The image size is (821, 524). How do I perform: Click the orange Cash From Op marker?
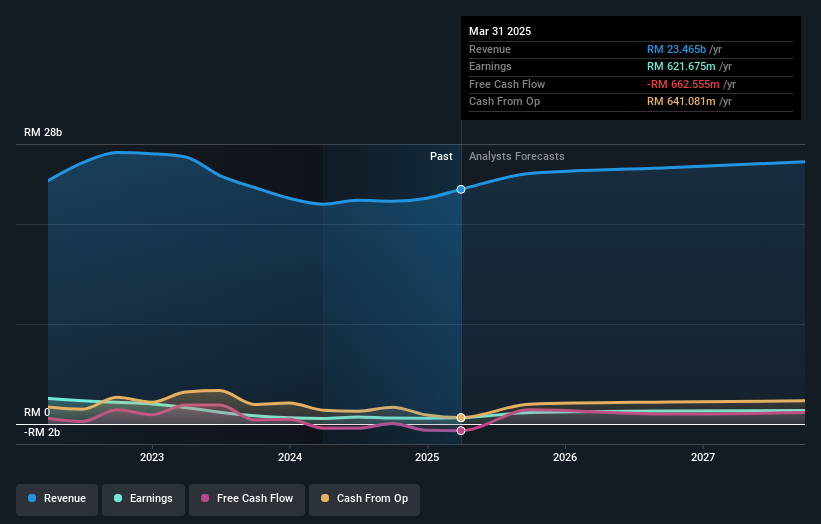461,418
